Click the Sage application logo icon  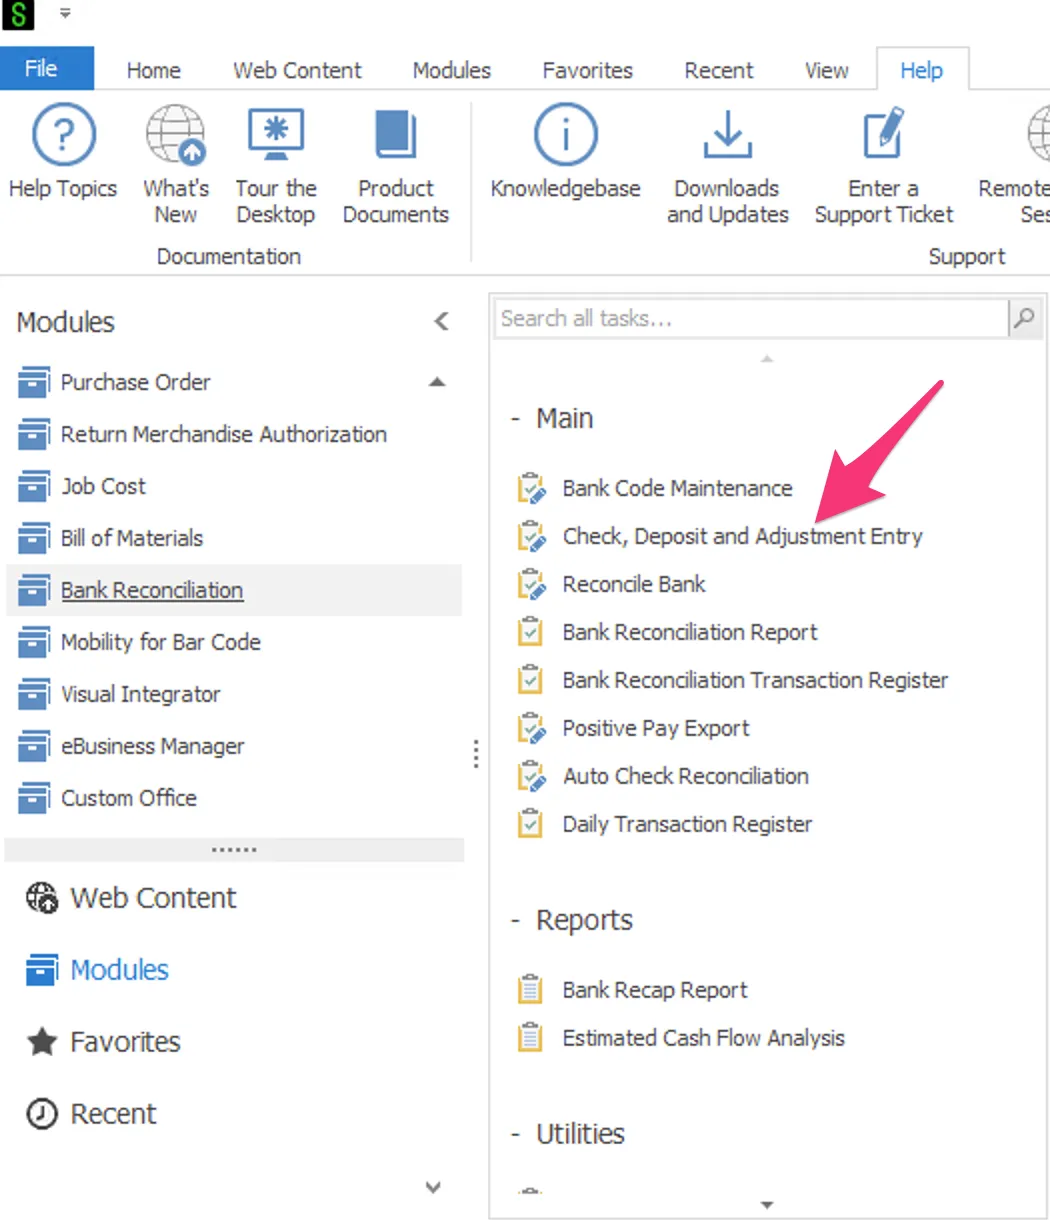[x=19, y=14]
